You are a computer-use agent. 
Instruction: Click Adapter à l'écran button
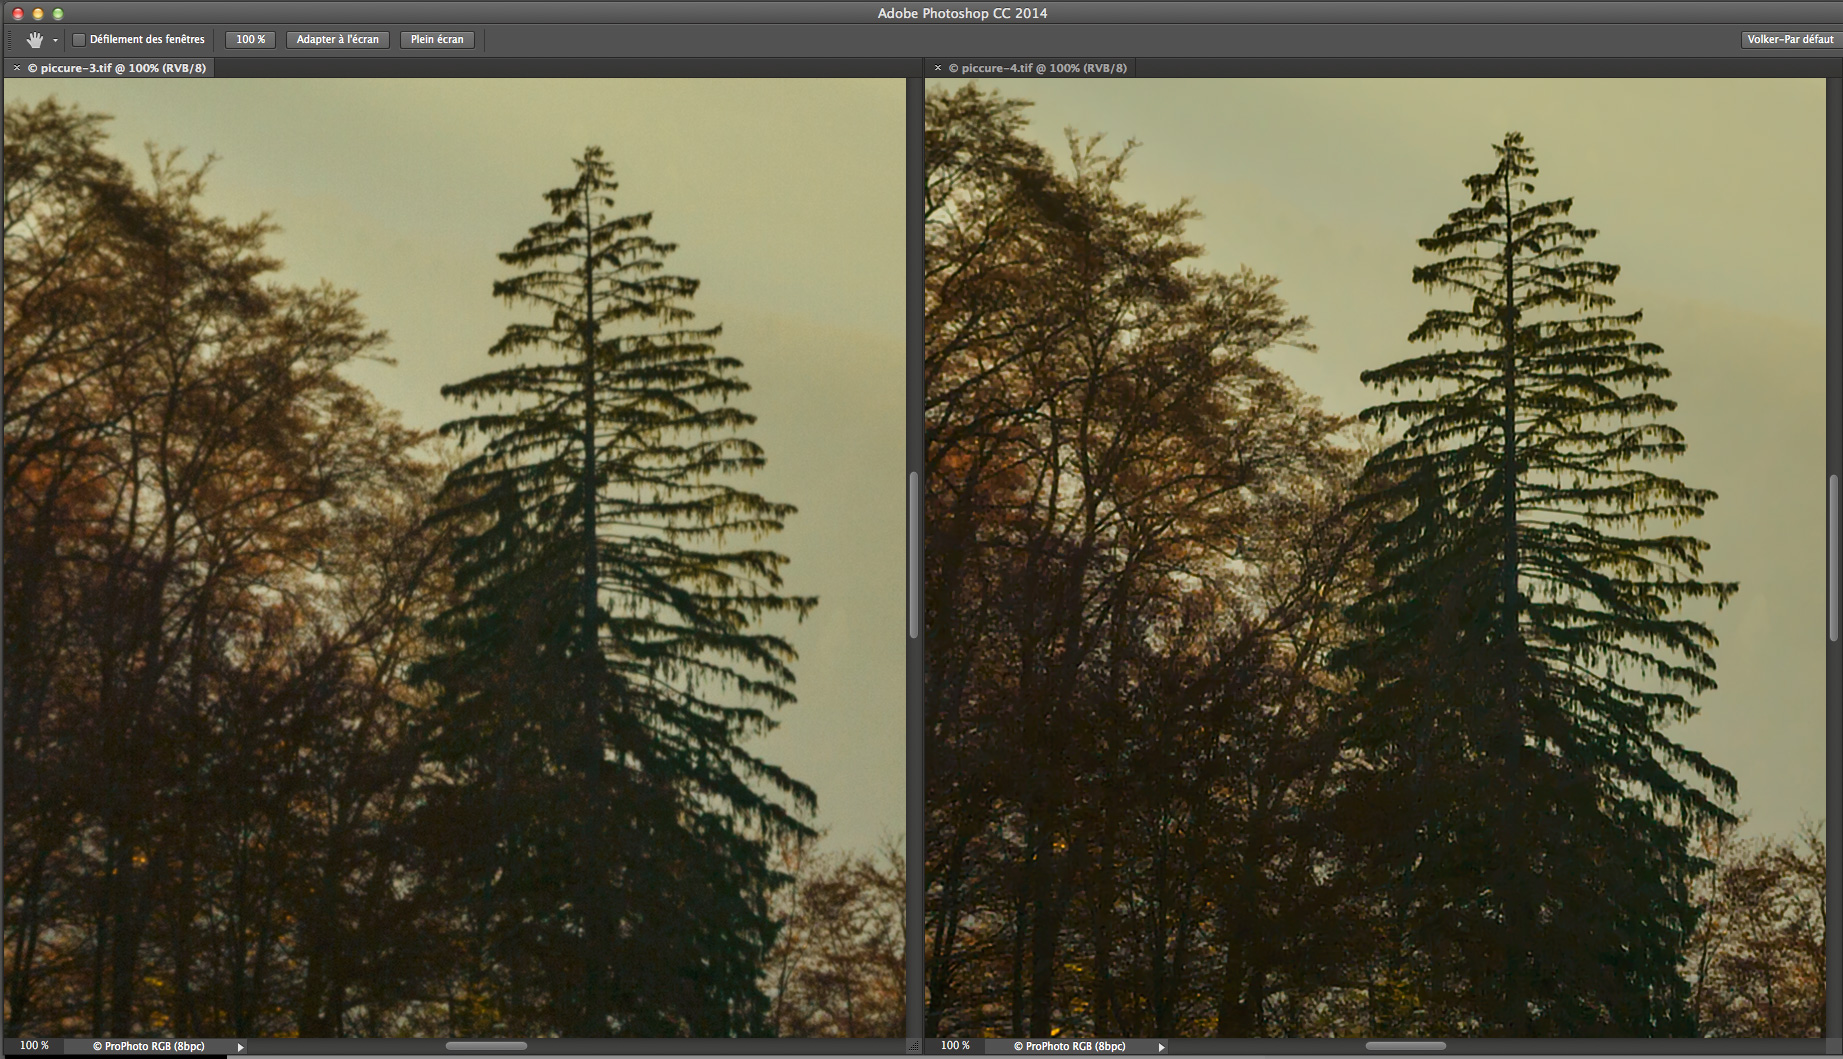(338, 40)
